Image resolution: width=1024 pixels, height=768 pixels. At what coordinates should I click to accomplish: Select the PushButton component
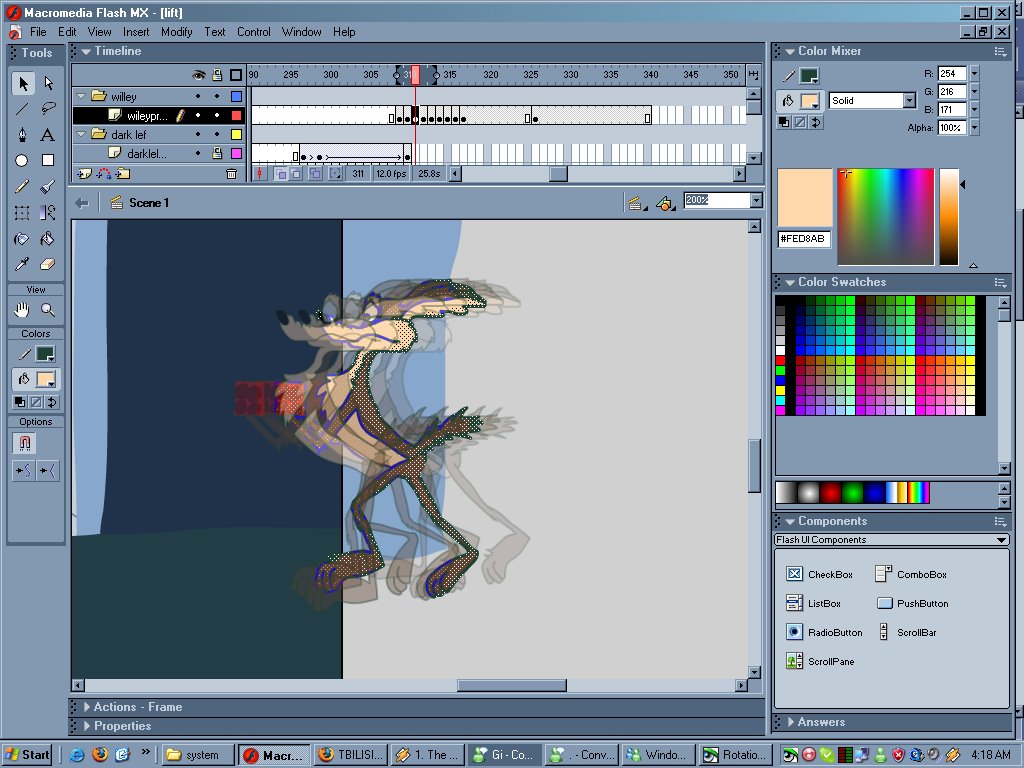click(912, 603)
